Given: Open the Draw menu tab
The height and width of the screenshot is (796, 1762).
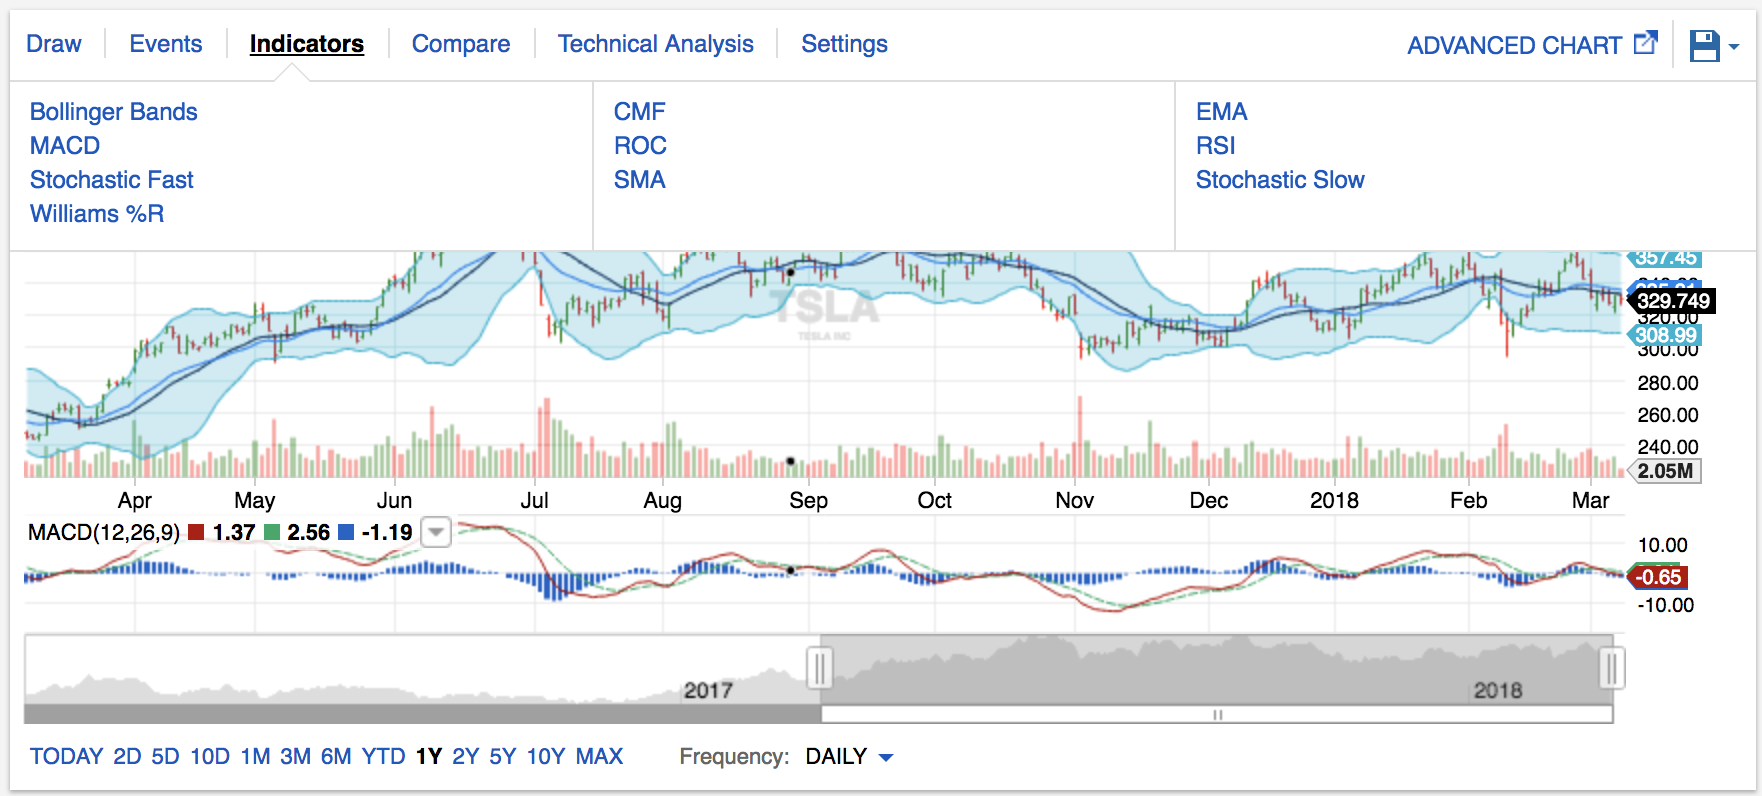Looking at the screenshot, I should click(x=54, y=44).
